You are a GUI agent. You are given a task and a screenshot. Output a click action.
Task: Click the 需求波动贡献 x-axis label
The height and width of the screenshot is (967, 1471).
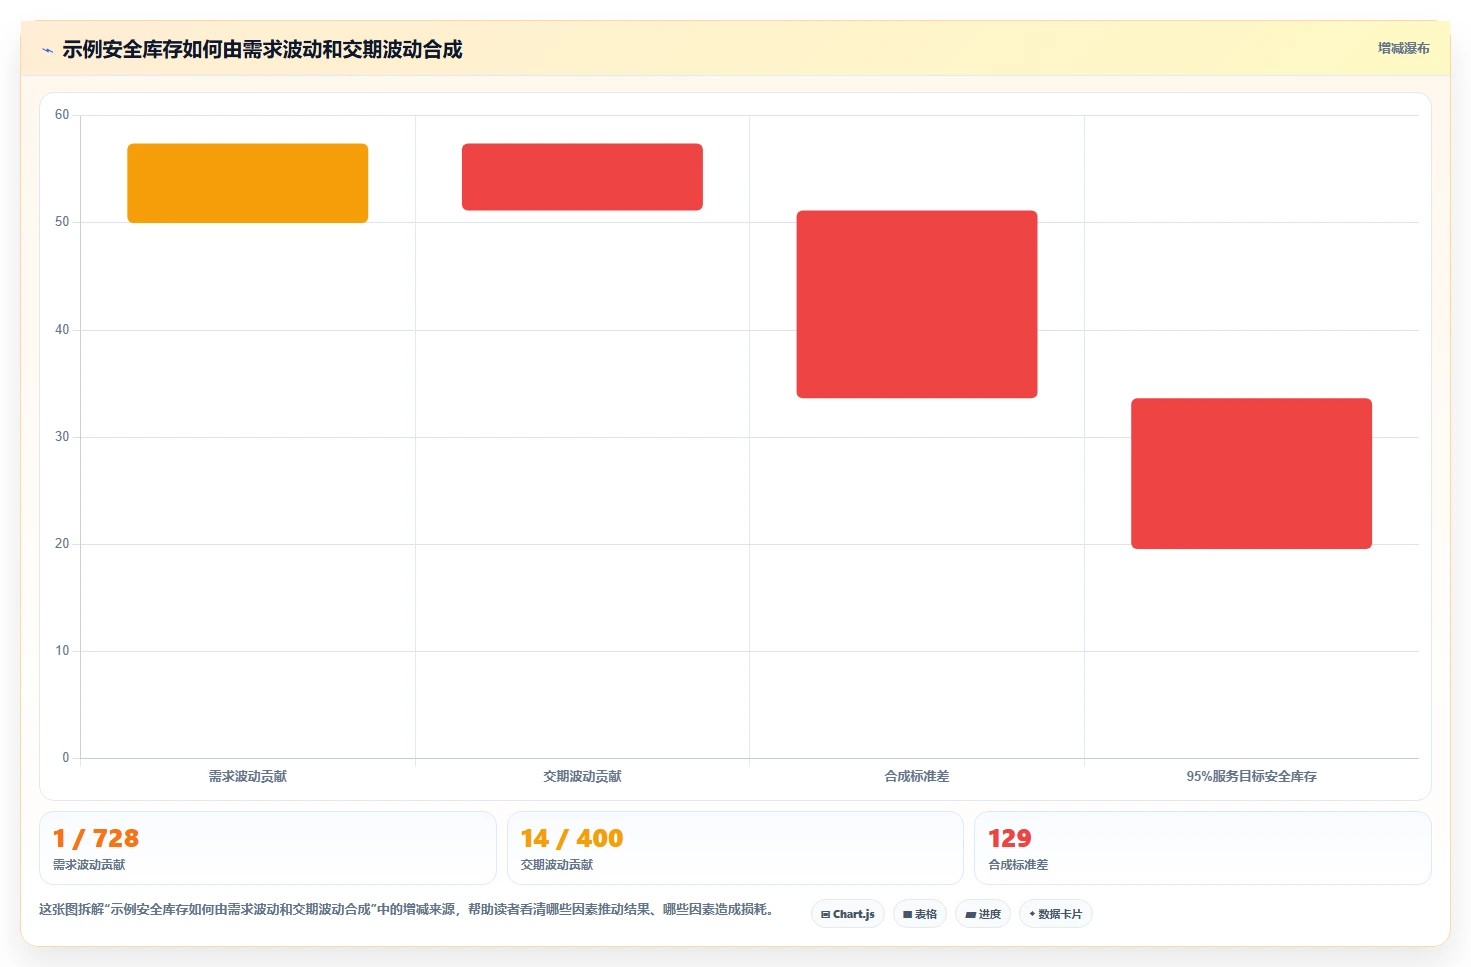point(248,776)
